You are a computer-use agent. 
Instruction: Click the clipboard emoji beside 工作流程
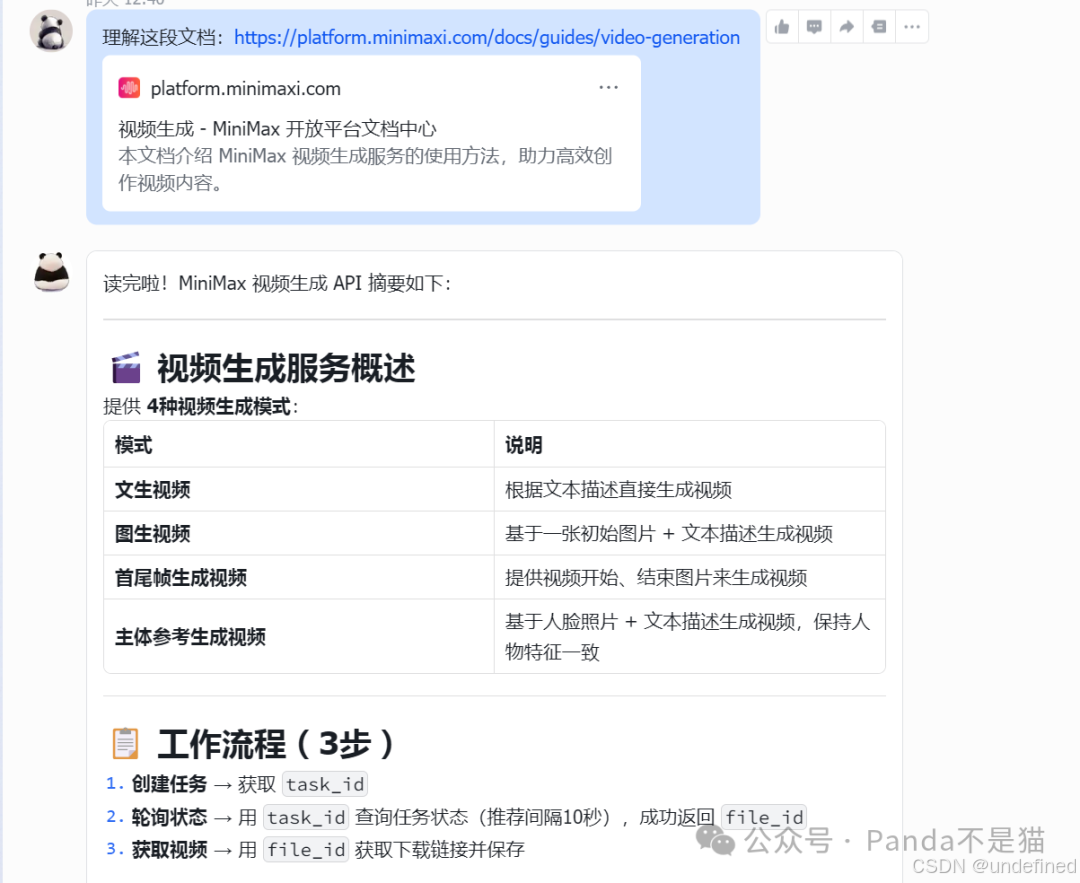(125, 743)
